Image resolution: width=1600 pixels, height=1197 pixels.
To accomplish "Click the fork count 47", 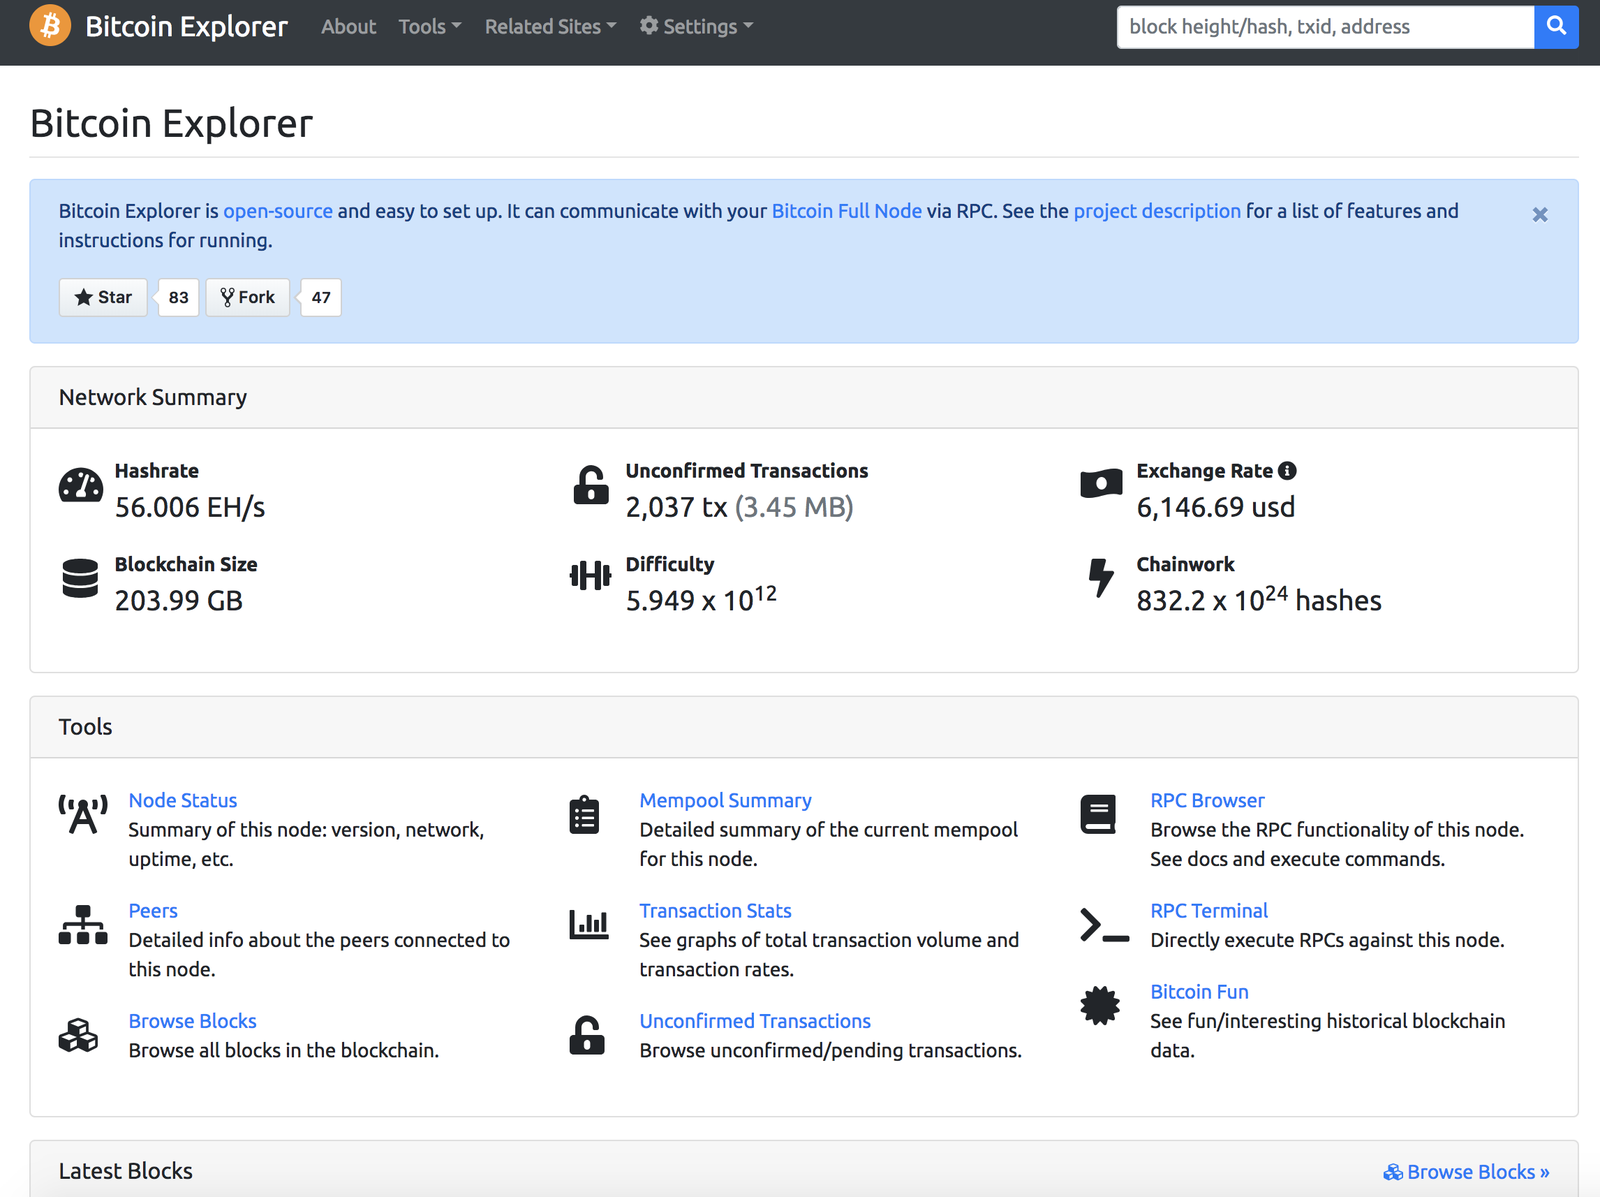I will click(321, 297).
